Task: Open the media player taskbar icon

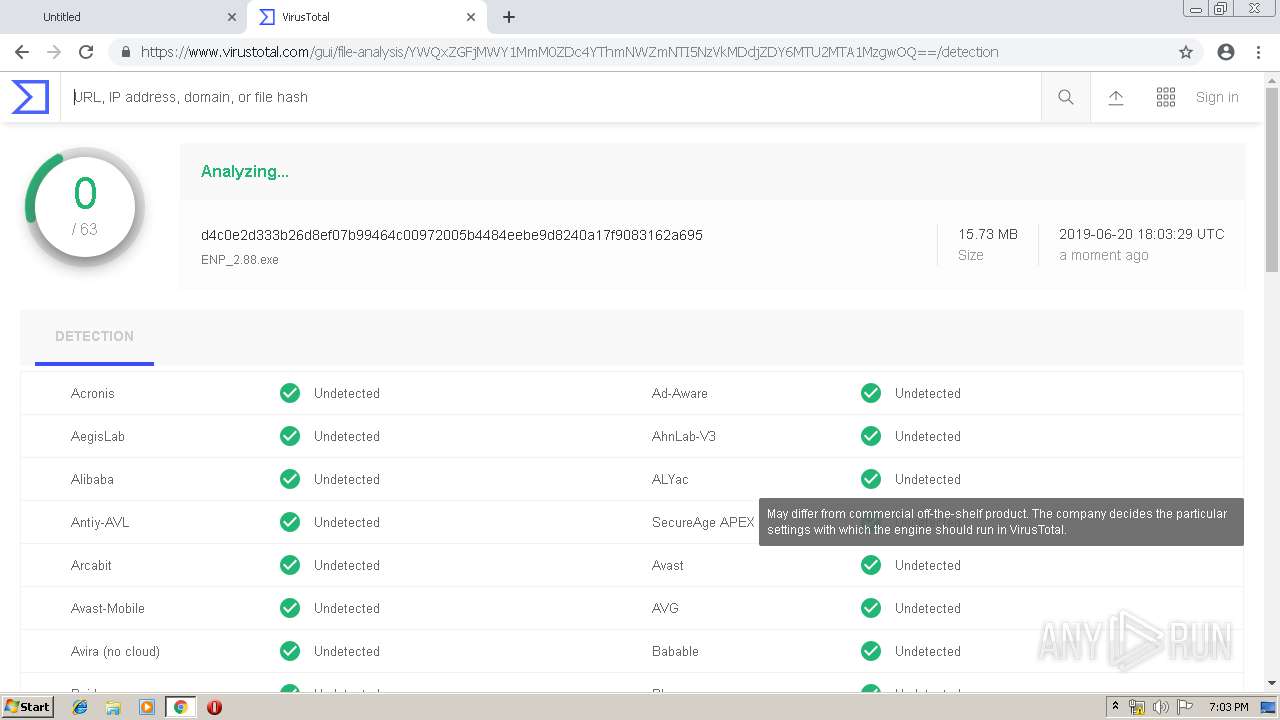Action: point(147,707)
